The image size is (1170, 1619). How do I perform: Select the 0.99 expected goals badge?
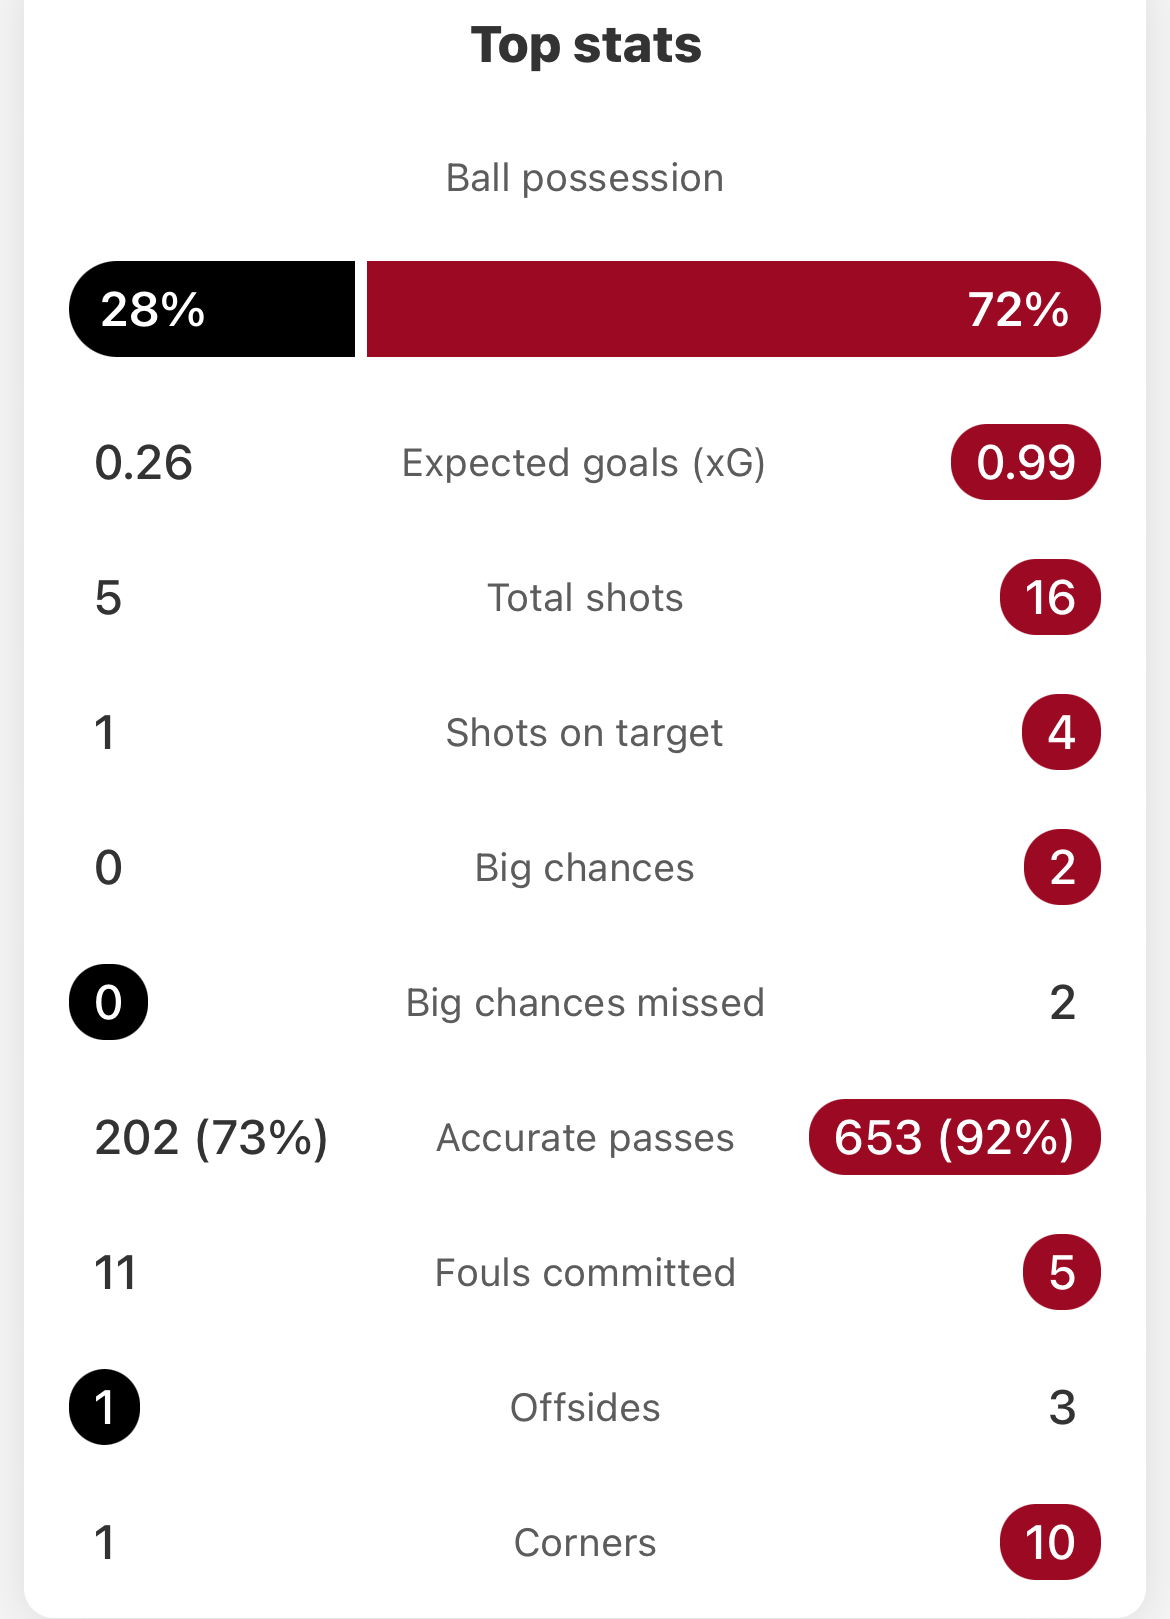point(1026,462)
